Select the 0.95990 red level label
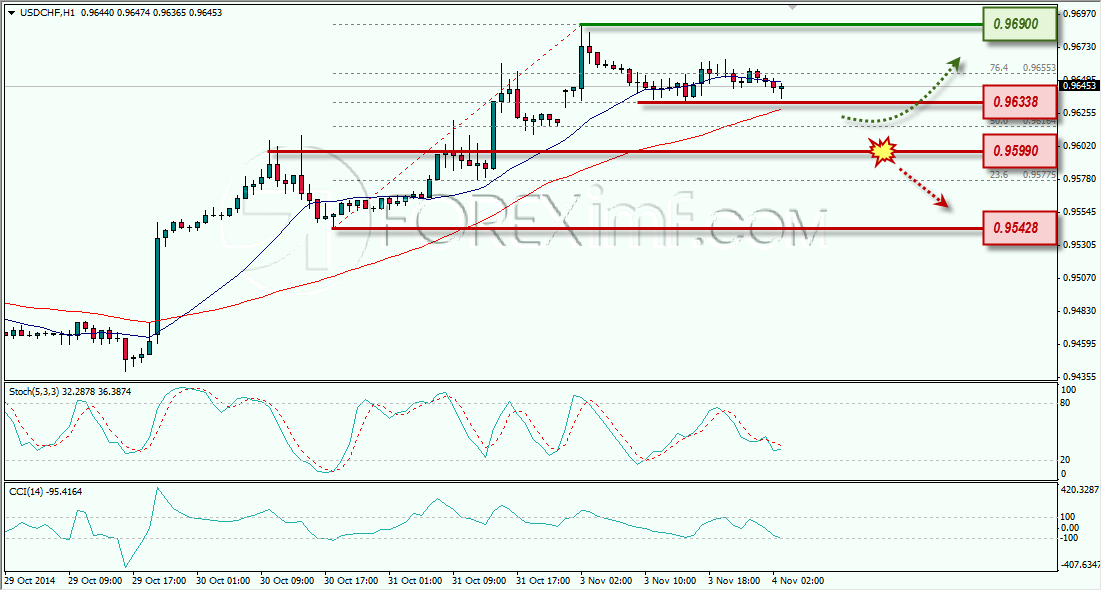1102x591 pixels. coord(1020,151)
